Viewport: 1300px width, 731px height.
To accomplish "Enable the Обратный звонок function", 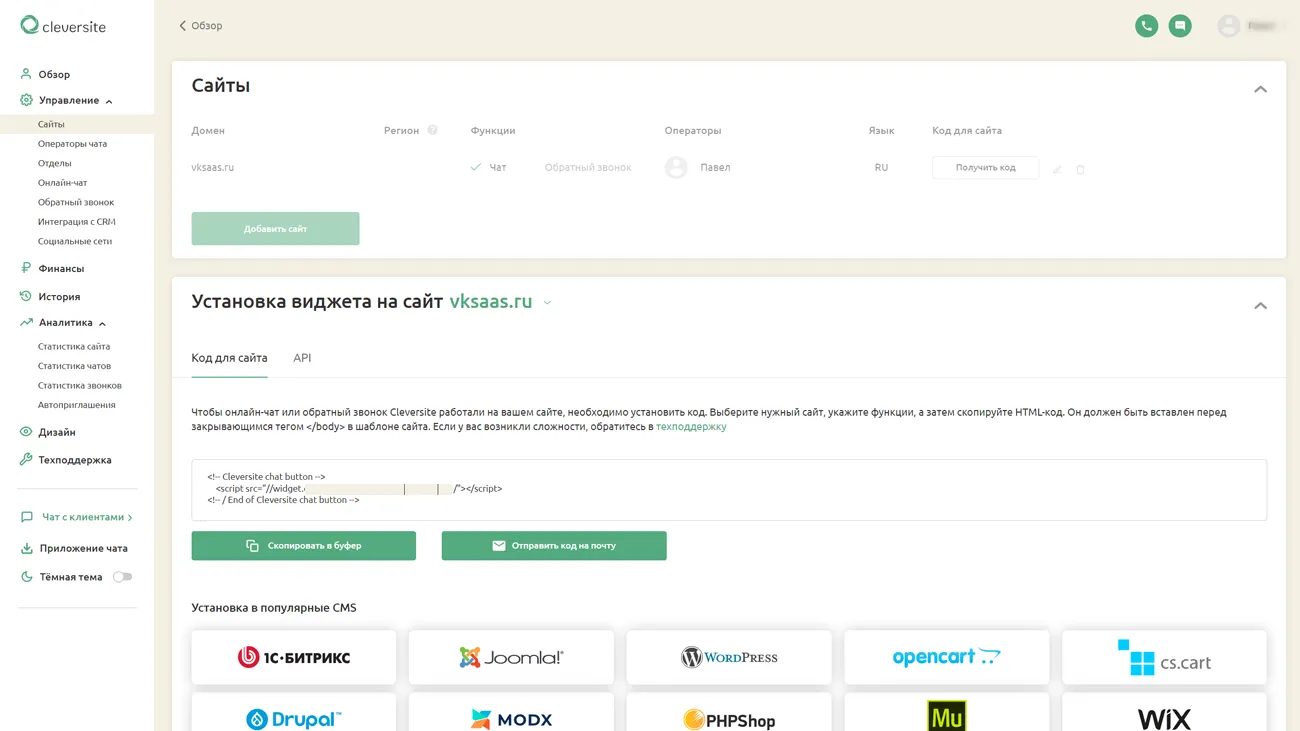I will pyautogui.click(x=587, y=167).
